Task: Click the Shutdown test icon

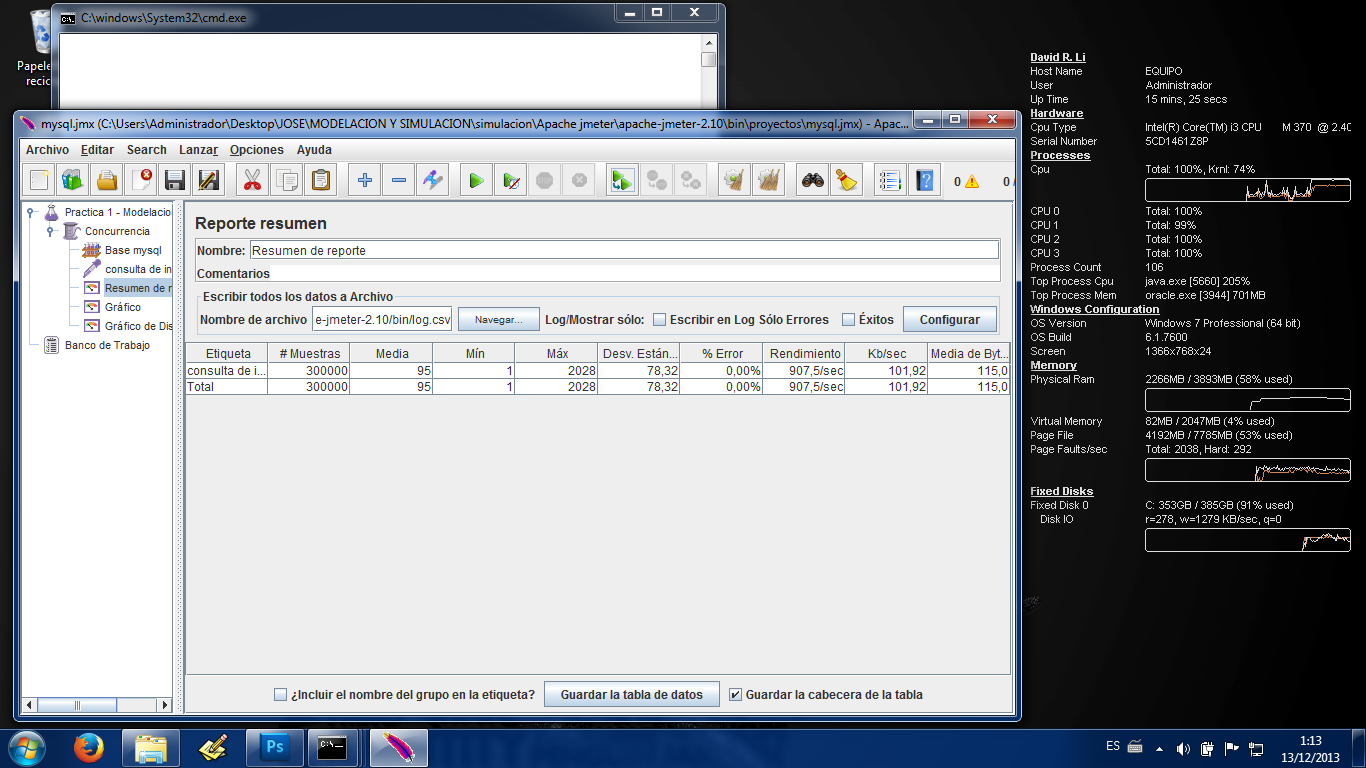Action: [x=578, y=181]
